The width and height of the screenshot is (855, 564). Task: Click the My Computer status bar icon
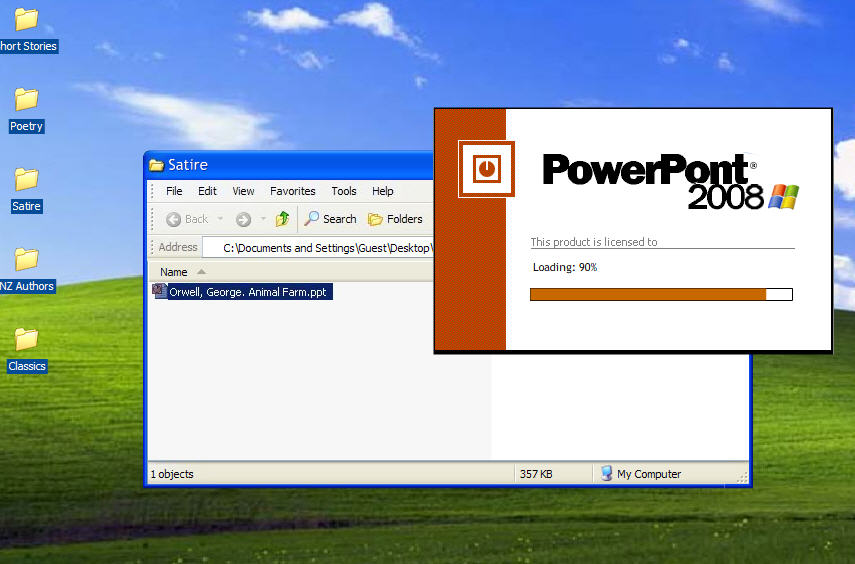607,474
